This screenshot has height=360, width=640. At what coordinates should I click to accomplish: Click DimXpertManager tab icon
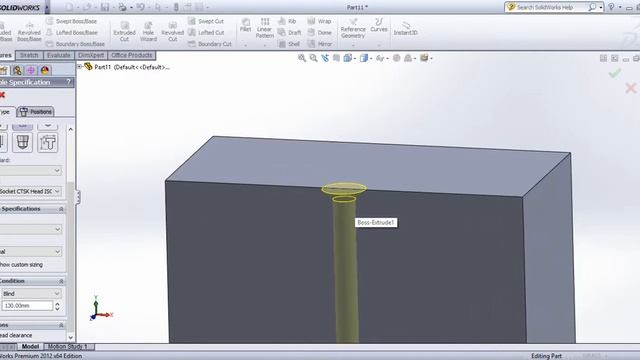click(31, 71)
